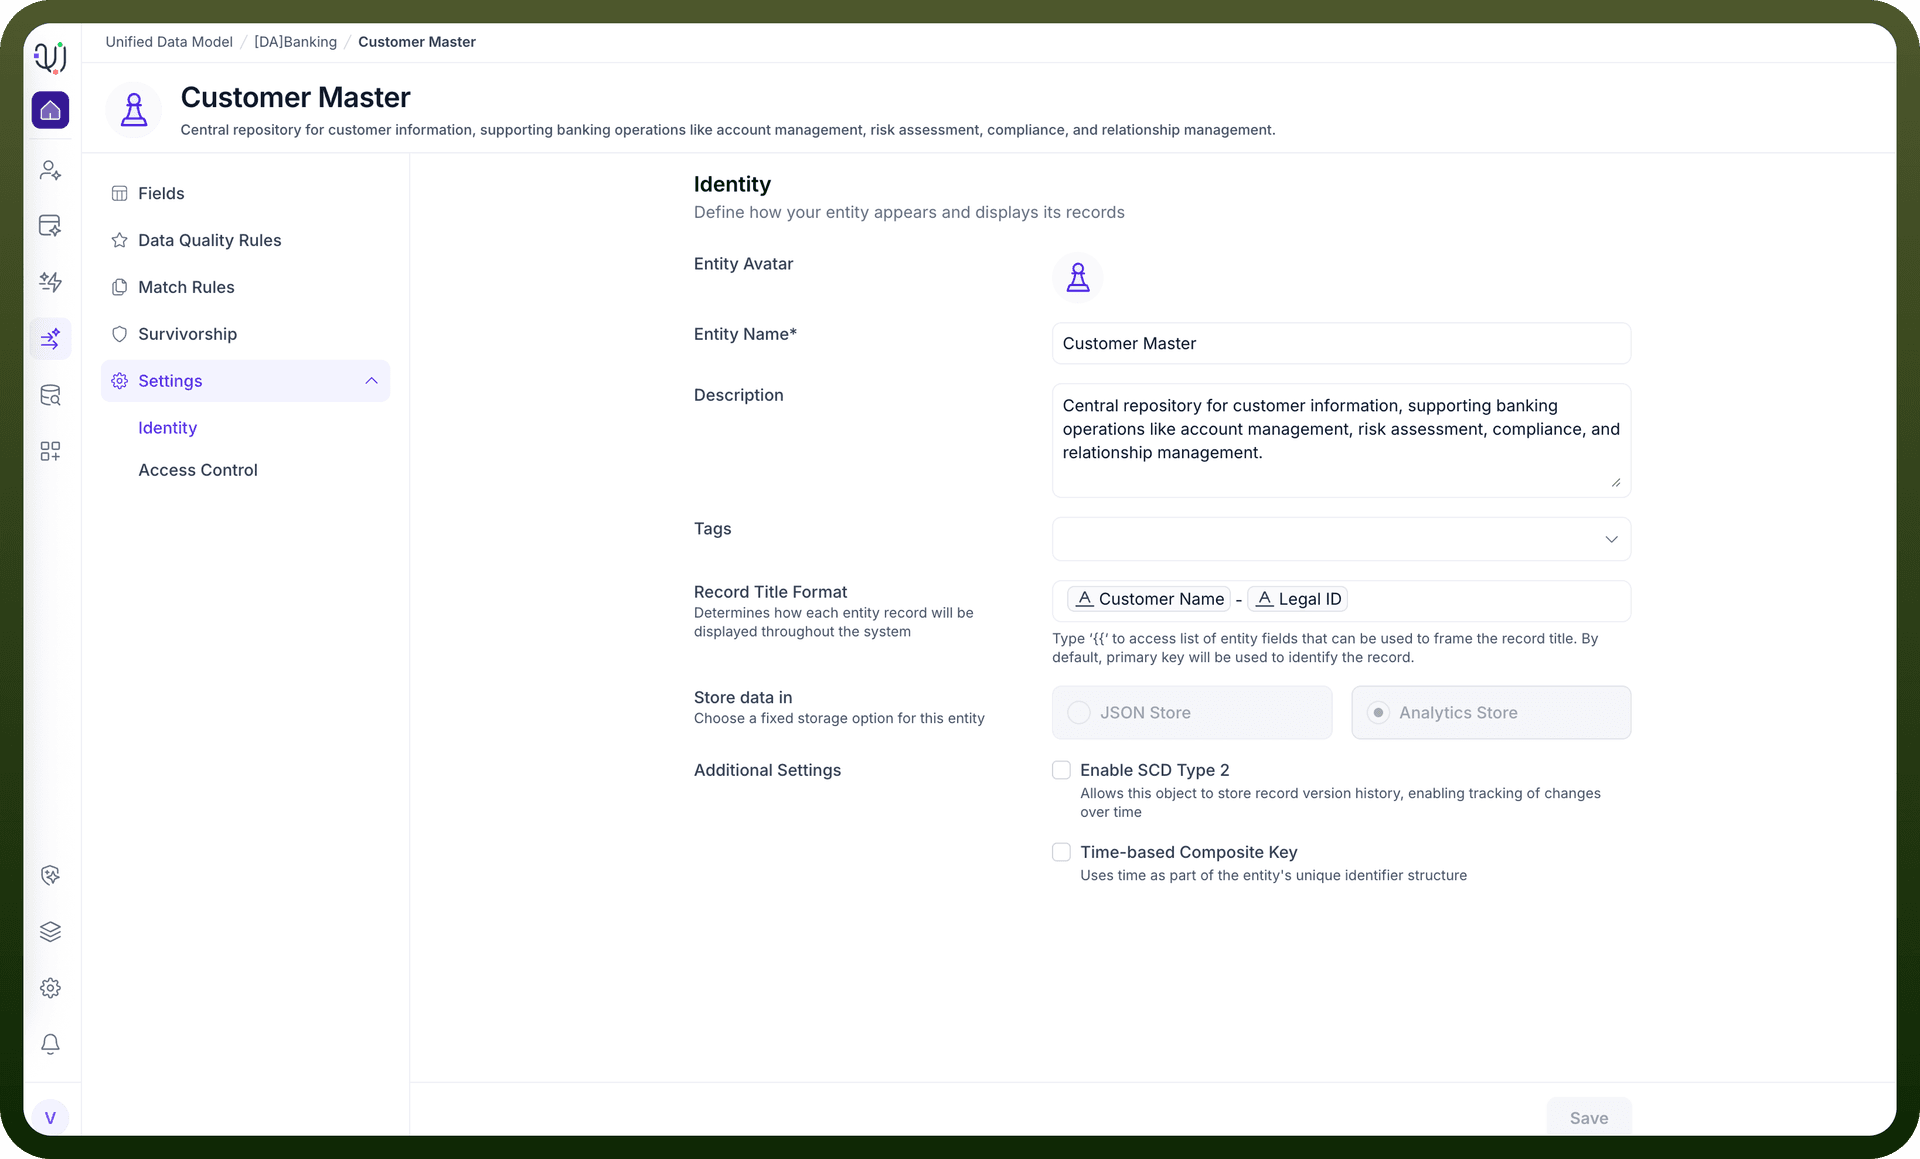Collapse the Settings section chevron

pos(371,381)
